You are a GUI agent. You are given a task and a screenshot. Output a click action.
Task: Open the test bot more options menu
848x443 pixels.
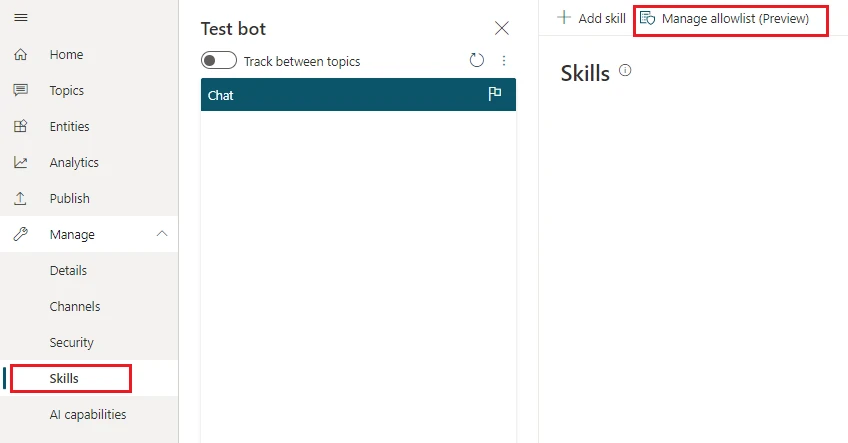click(x=504, y=61)
